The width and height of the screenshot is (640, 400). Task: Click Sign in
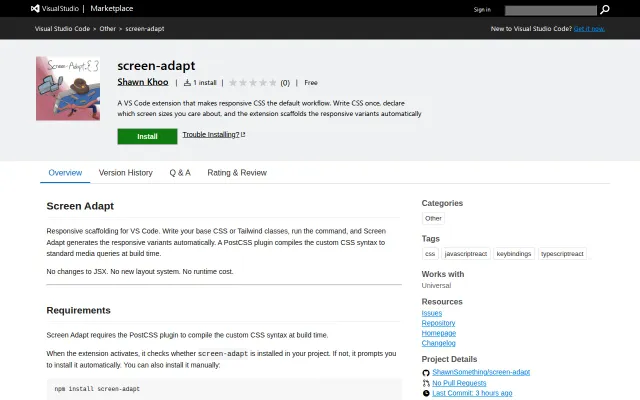tap(482, 10)
